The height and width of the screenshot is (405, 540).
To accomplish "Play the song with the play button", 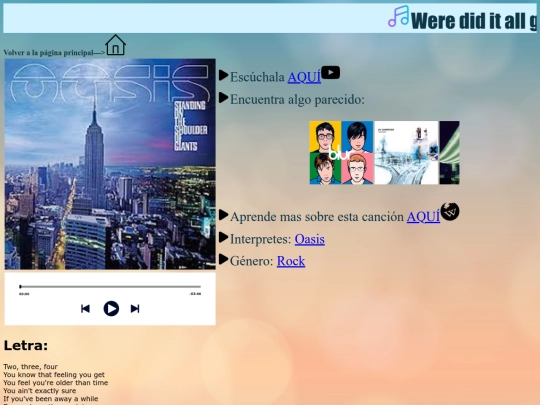I will [x=111, y=309].
